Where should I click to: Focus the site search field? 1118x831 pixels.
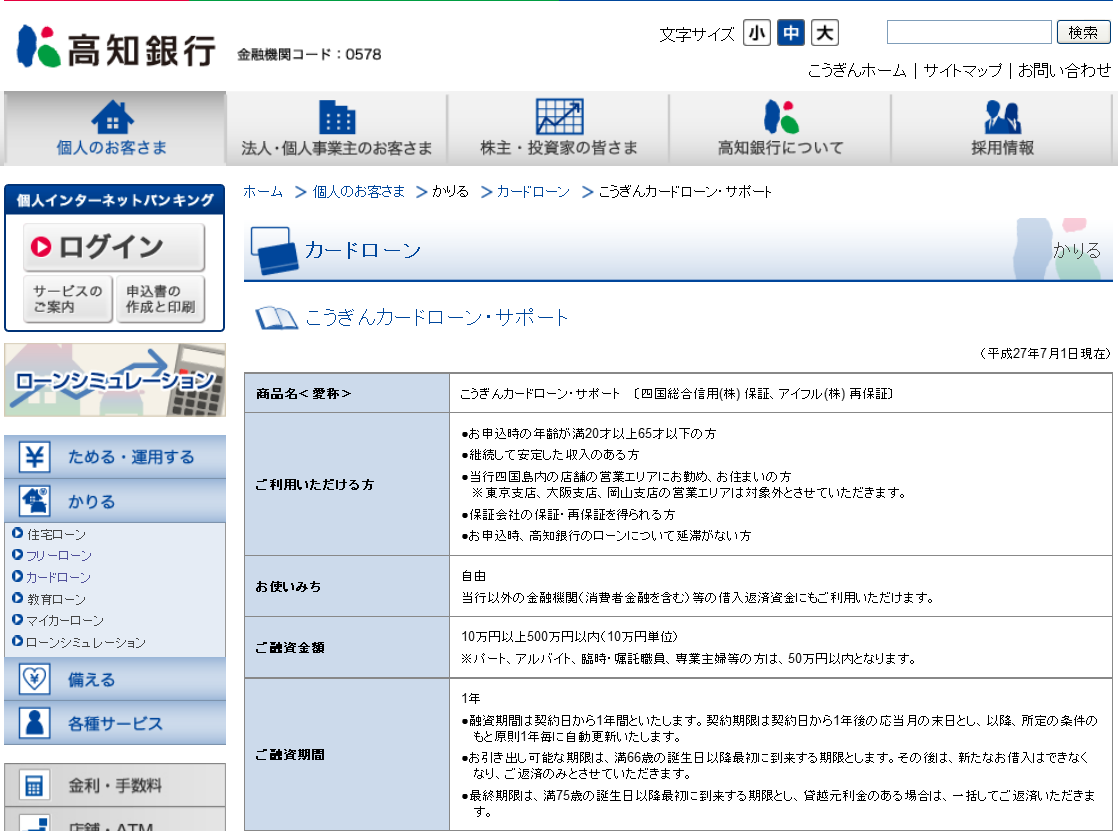(969, 32)
